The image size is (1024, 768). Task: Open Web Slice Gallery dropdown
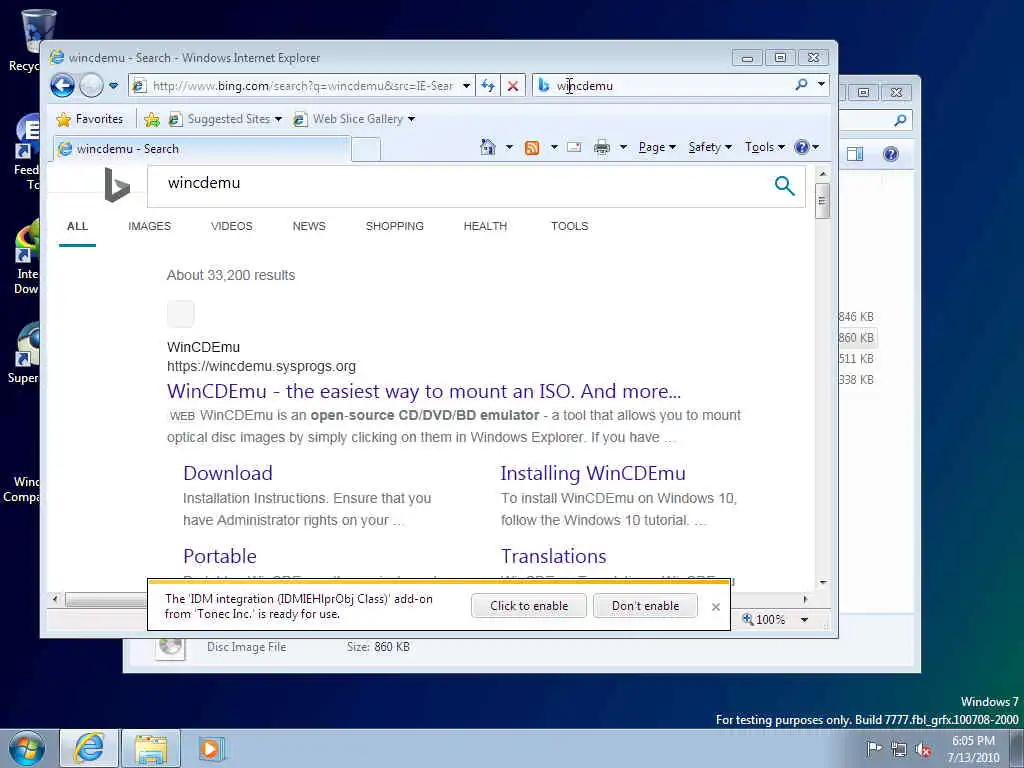[x=355, y=119]
